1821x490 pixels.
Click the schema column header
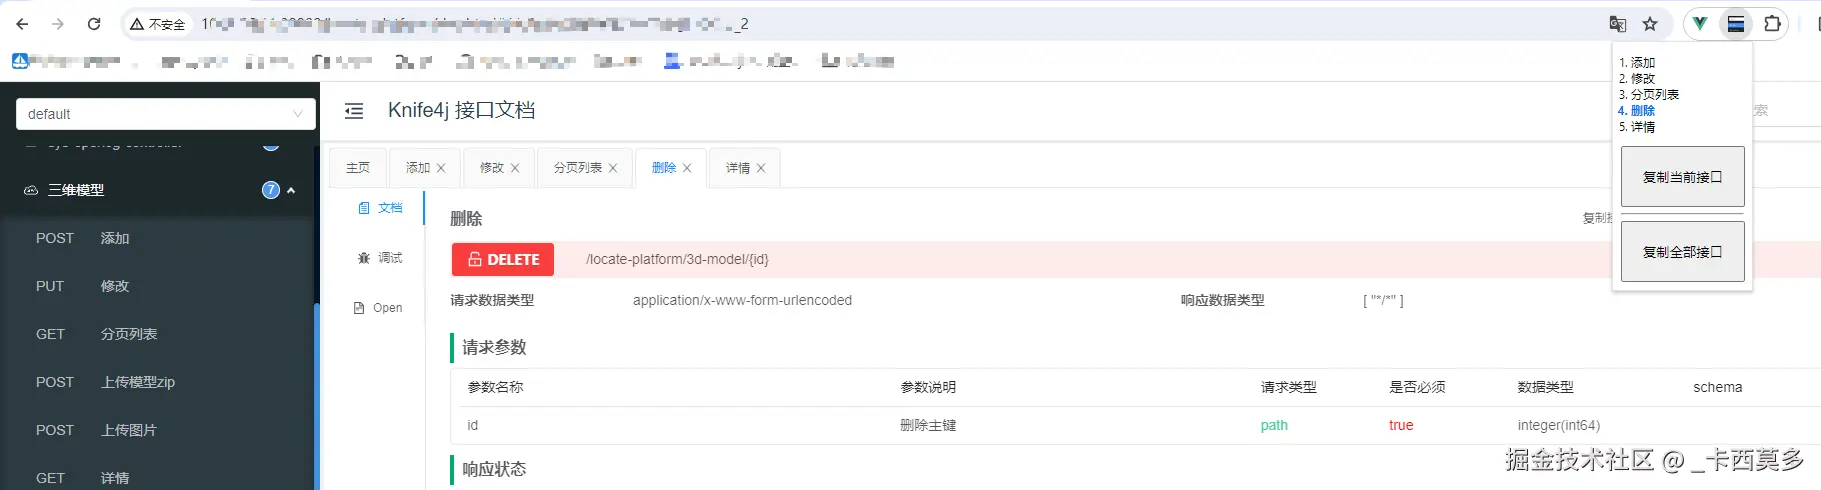1717,387
